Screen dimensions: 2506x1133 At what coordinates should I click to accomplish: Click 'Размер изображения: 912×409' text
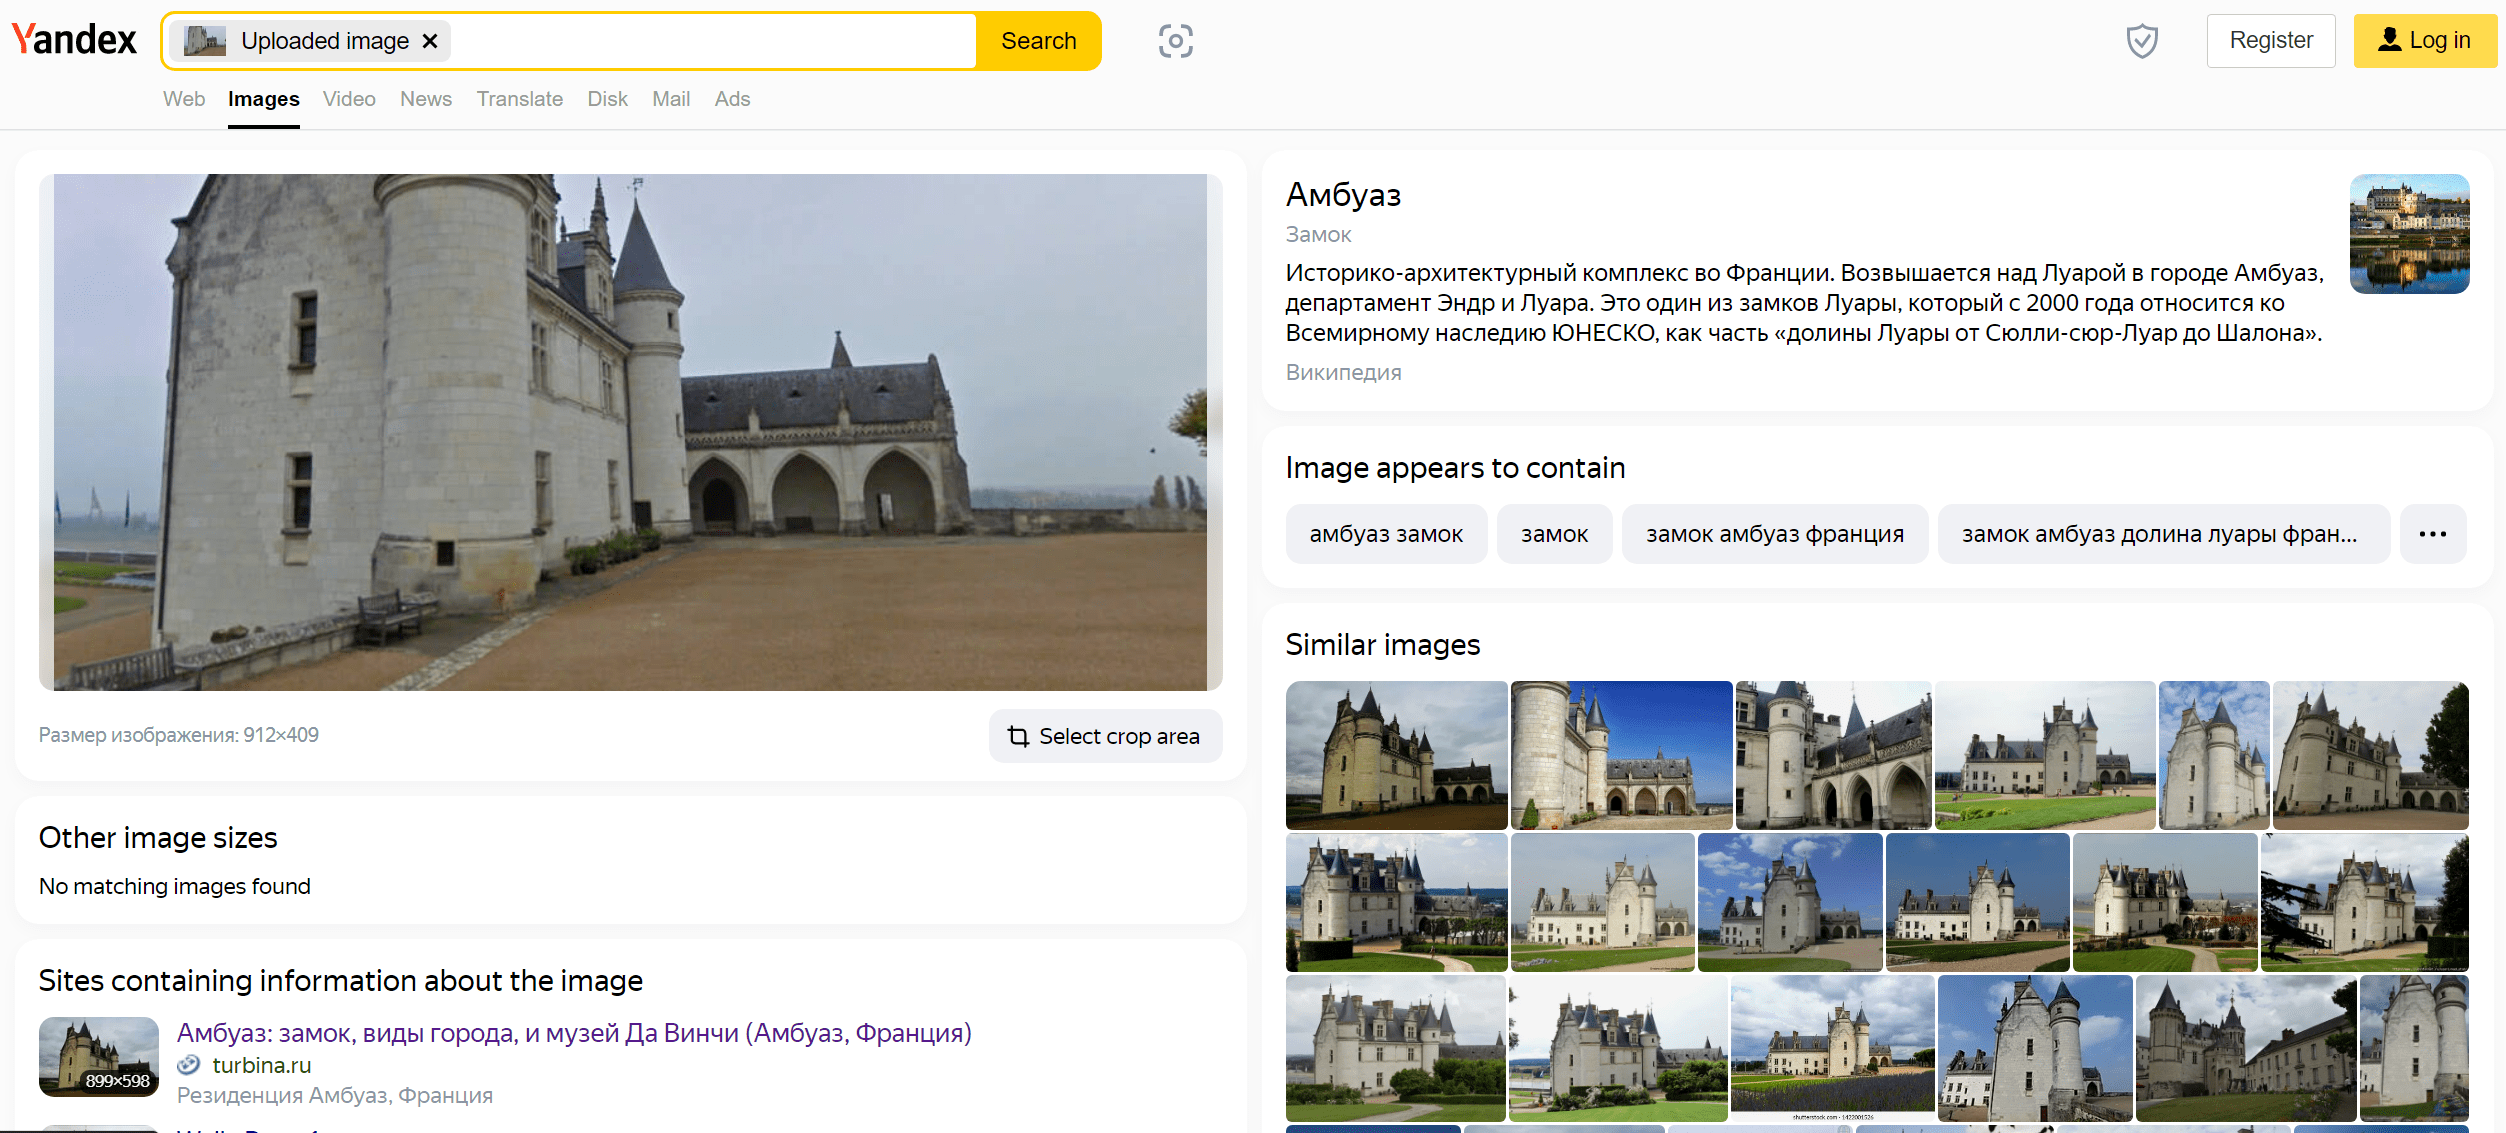pyautogui.click(x=179, y=735)
